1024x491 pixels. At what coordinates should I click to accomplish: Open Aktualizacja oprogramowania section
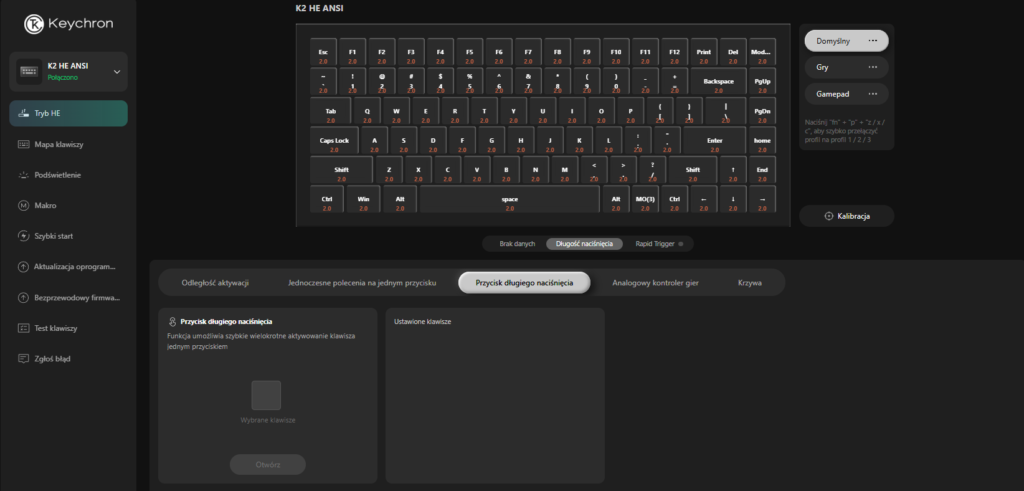coord(69,266)
